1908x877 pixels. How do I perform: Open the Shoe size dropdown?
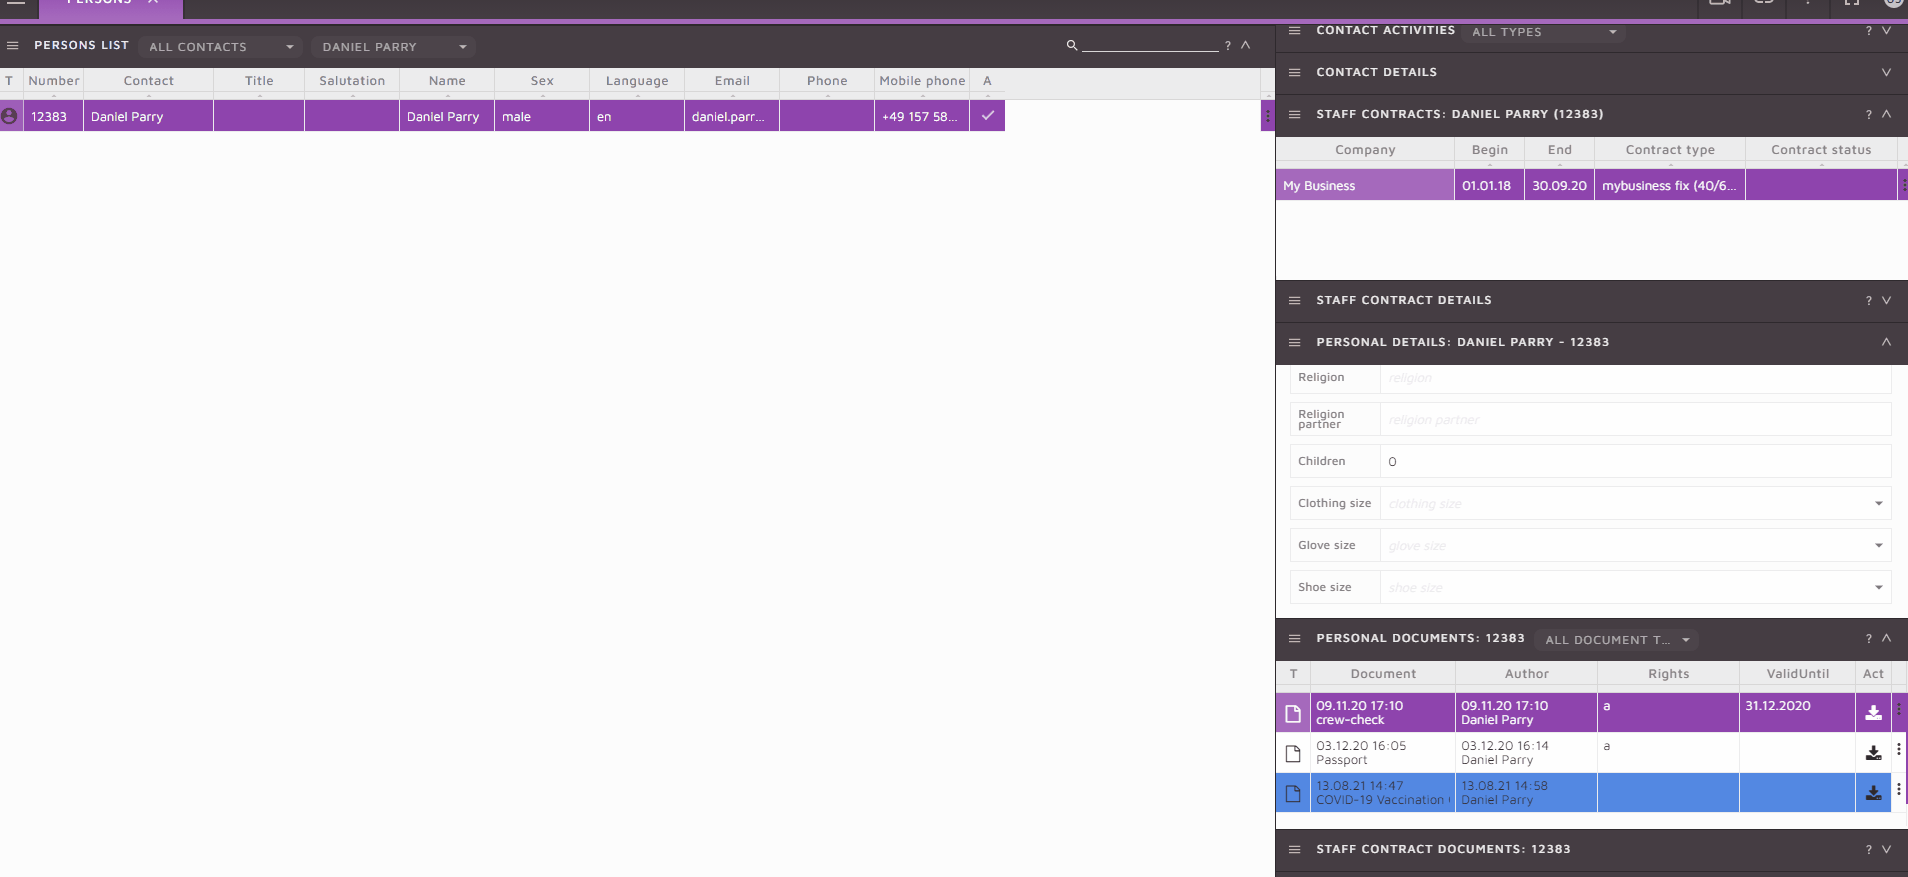(x=1636, y=587)
